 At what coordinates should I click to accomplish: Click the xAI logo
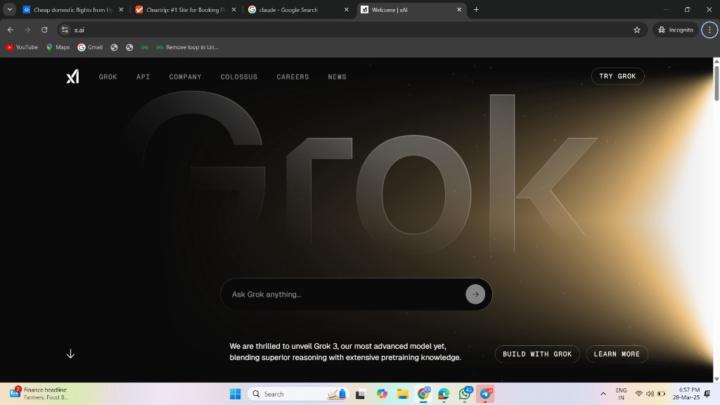click(x=73, y=76)
